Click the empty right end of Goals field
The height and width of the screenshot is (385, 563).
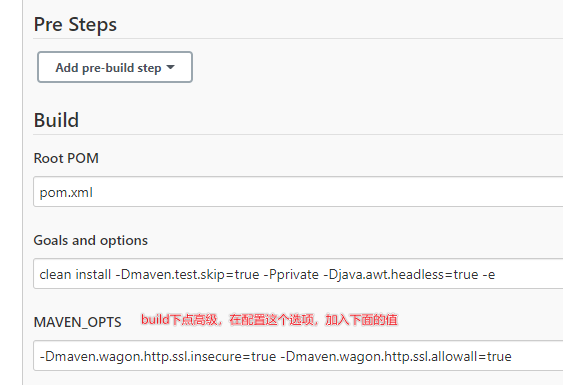tap(531, 274)
